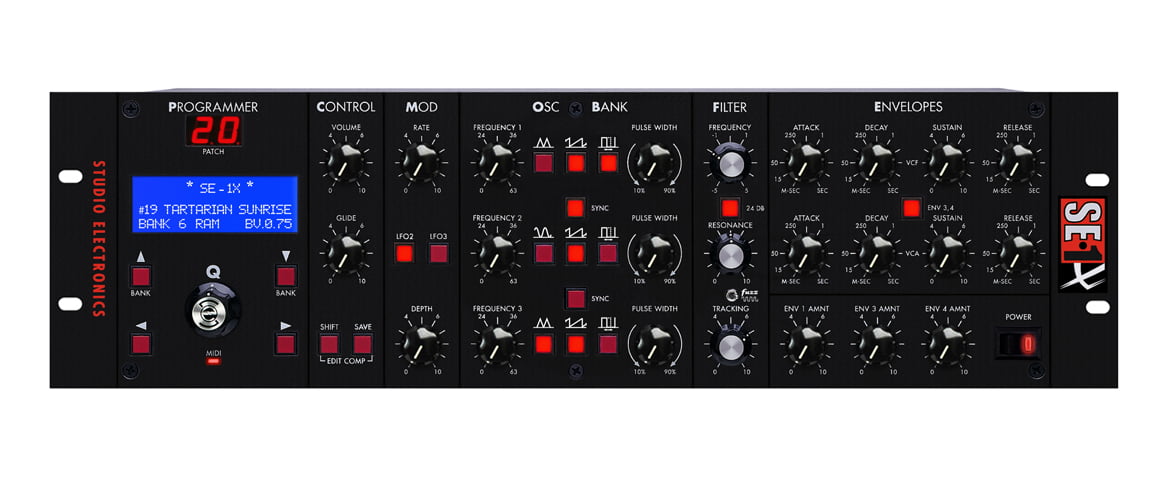The width and height of the screenshot is (1170, 480).
Task: Toggle the LFO2 button
Action: pos(405,254)
